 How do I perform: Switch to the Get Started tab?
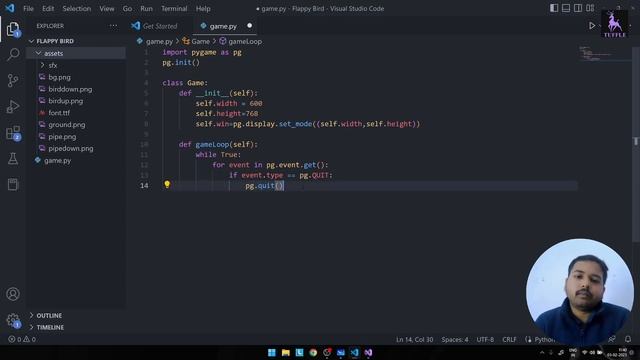160,26
